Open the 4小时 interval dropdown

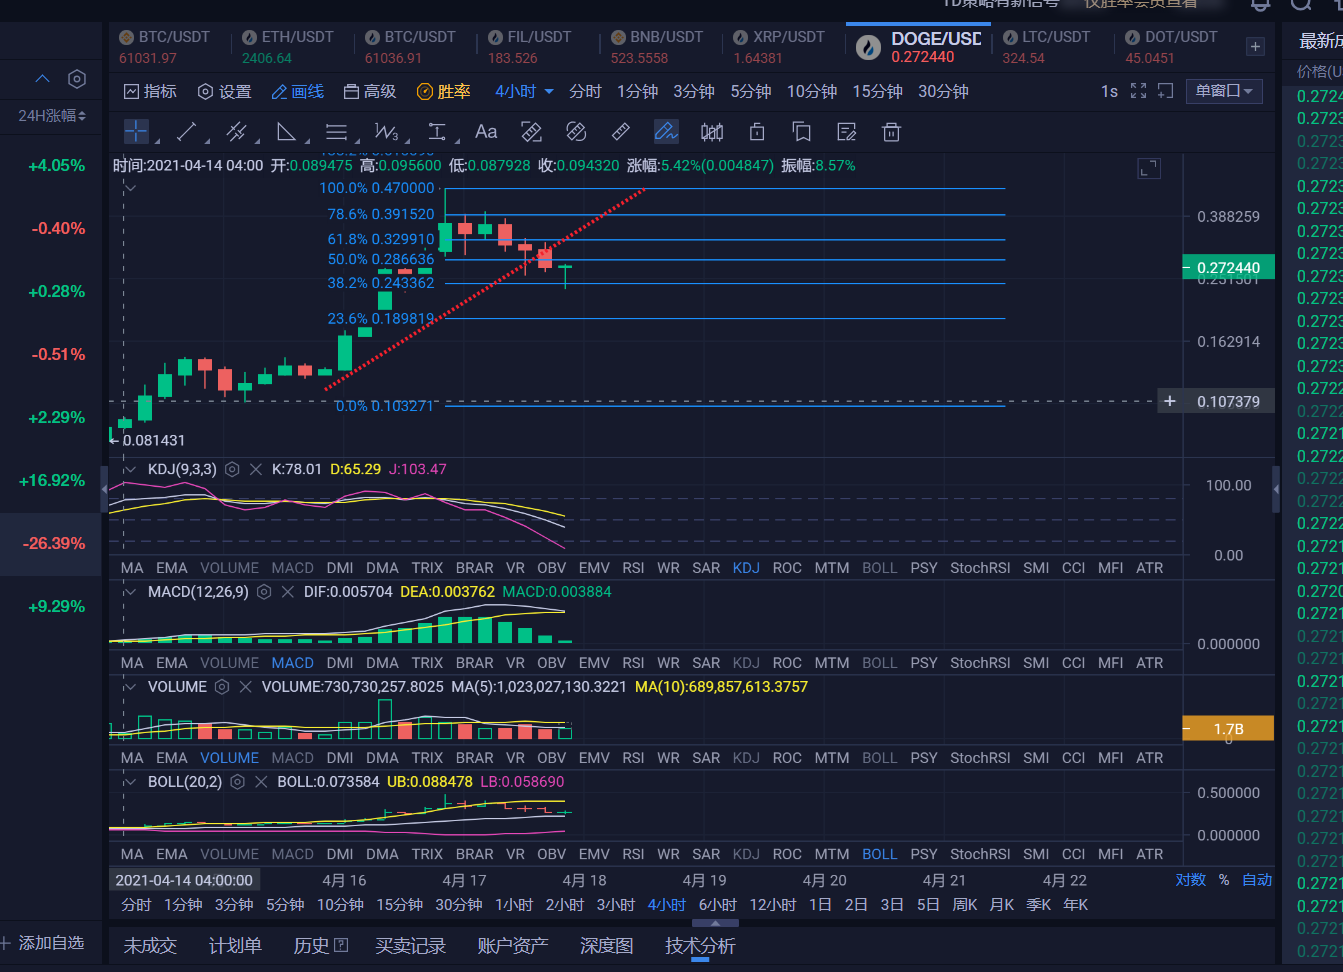tap(524, 91)
